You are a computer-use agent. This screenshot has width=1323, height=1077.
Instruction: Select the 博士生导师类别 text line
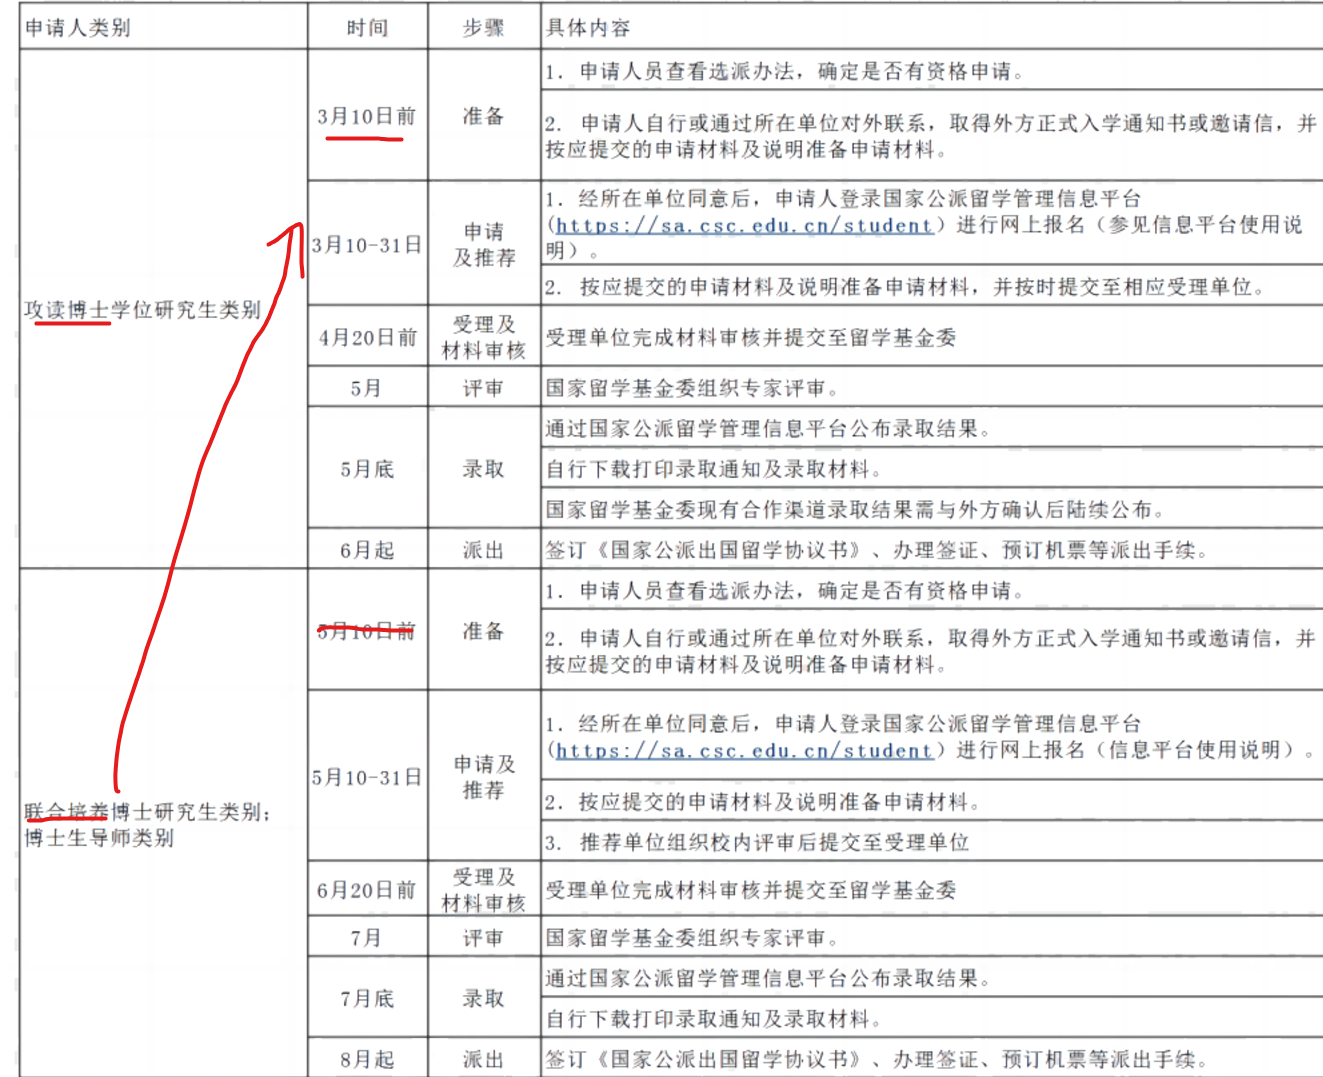point(99,838)
